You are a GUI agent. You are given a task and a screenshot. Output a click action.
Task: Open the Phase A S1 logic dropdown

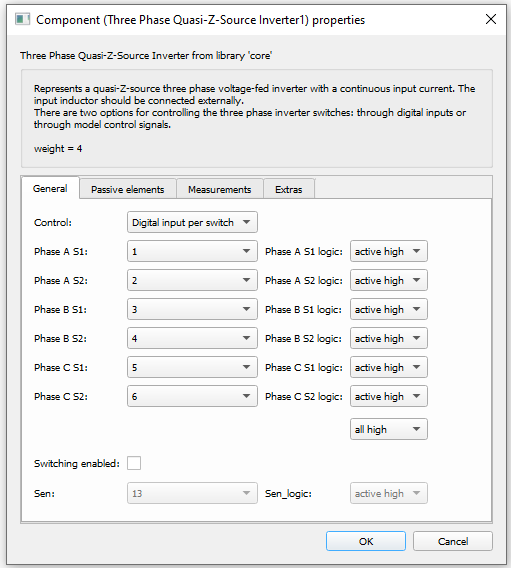pyautogui.click(x=389, y=251)
